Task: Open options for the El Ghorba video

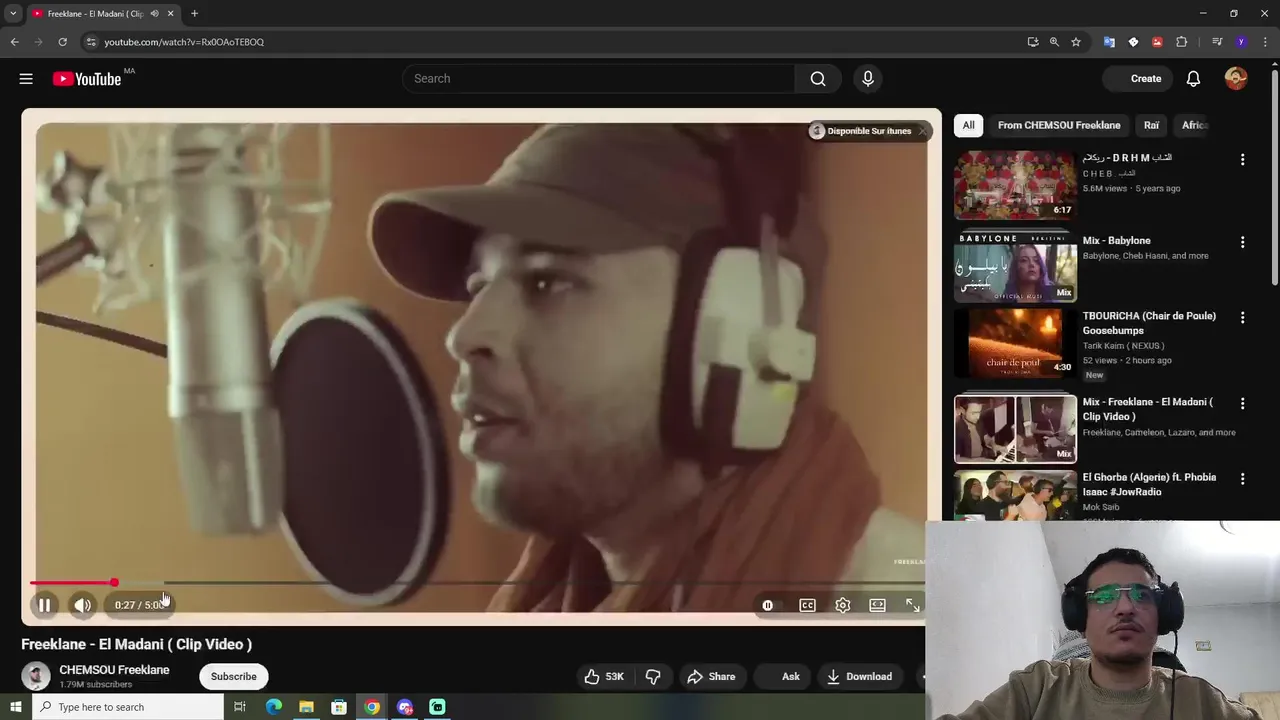Action: 1242,479
